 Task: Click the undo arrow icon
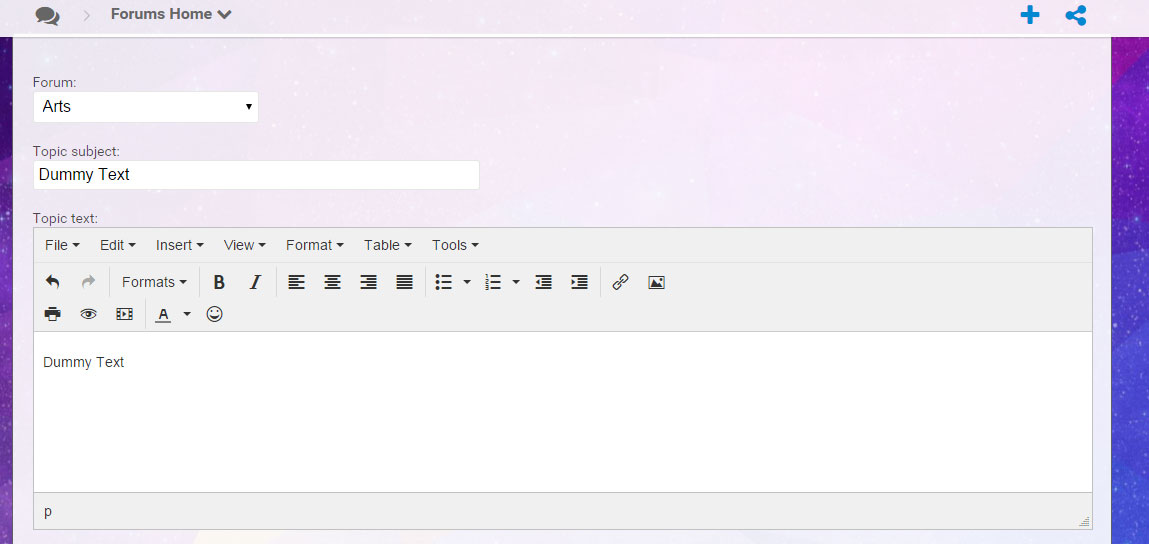[53, 282]
